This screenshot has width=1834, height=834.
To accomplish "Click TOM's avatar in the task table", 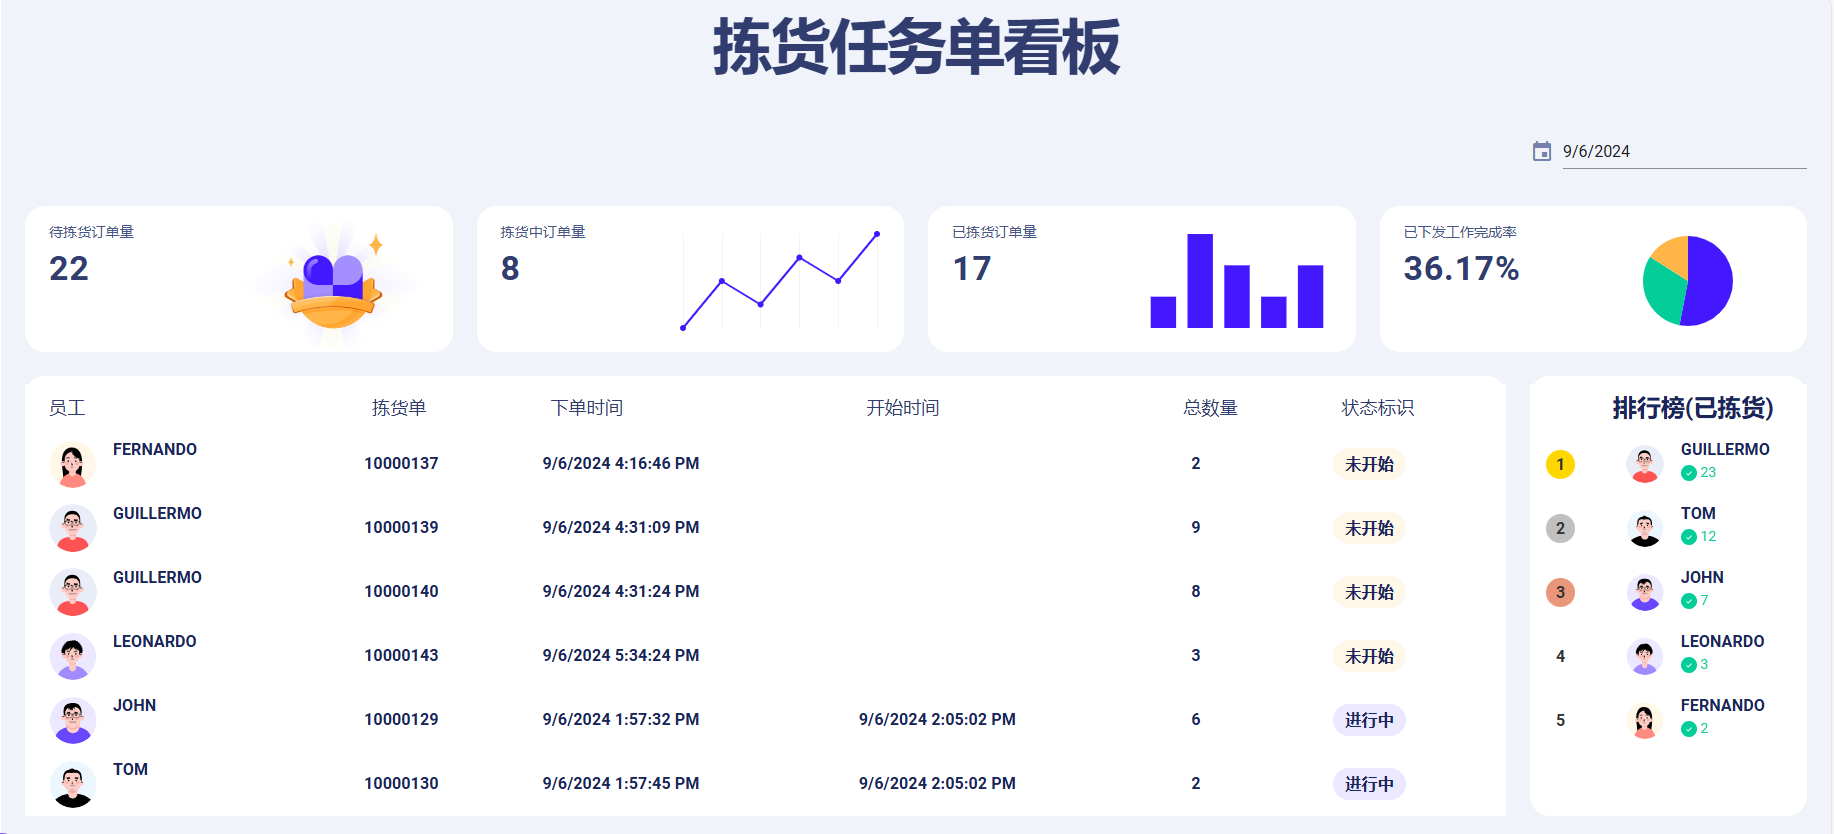I will pyautogui.click(x=72, y=784).
